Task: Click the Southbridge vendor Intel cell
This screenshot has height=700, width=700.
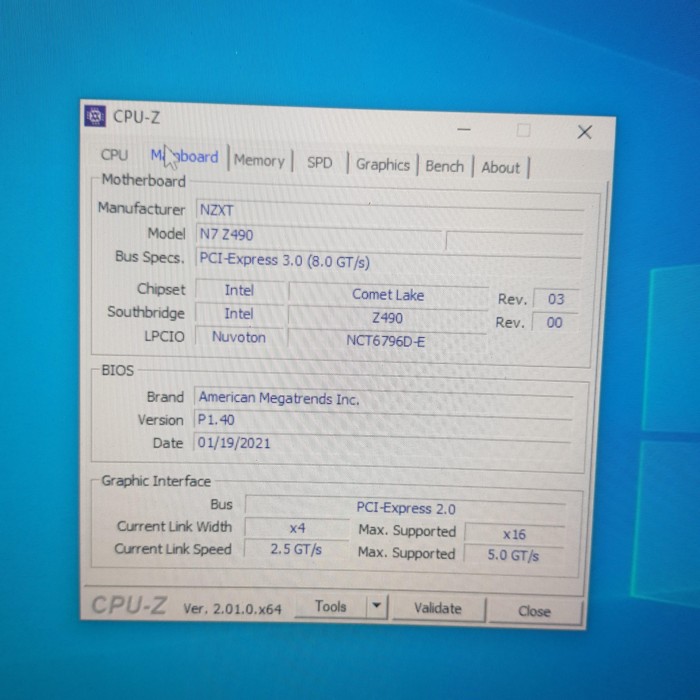Action: click(239, 313)
